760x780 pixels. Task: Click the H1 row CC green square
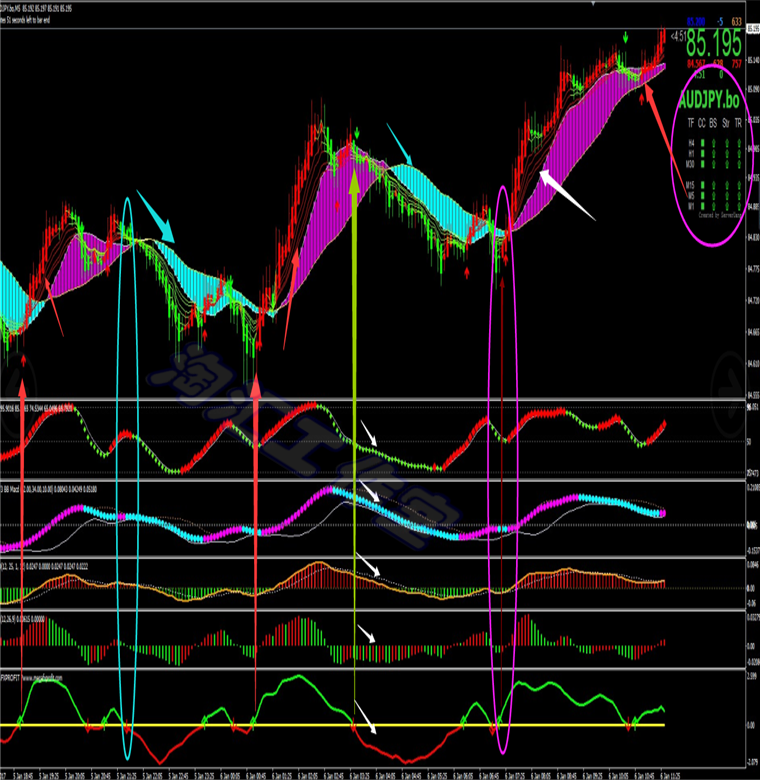pos(702,154)
